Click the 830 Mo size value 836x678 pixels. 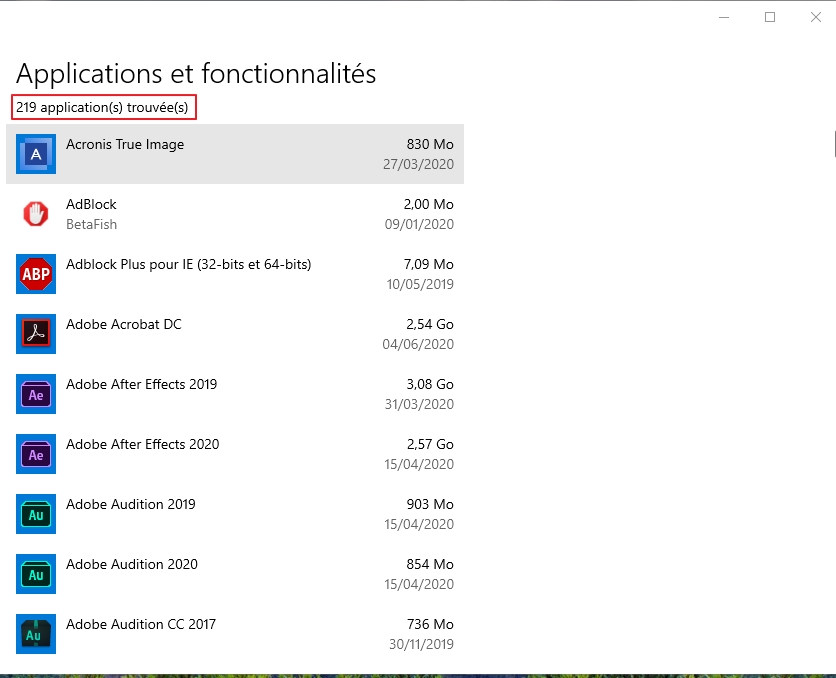click(x=430, y=144)
